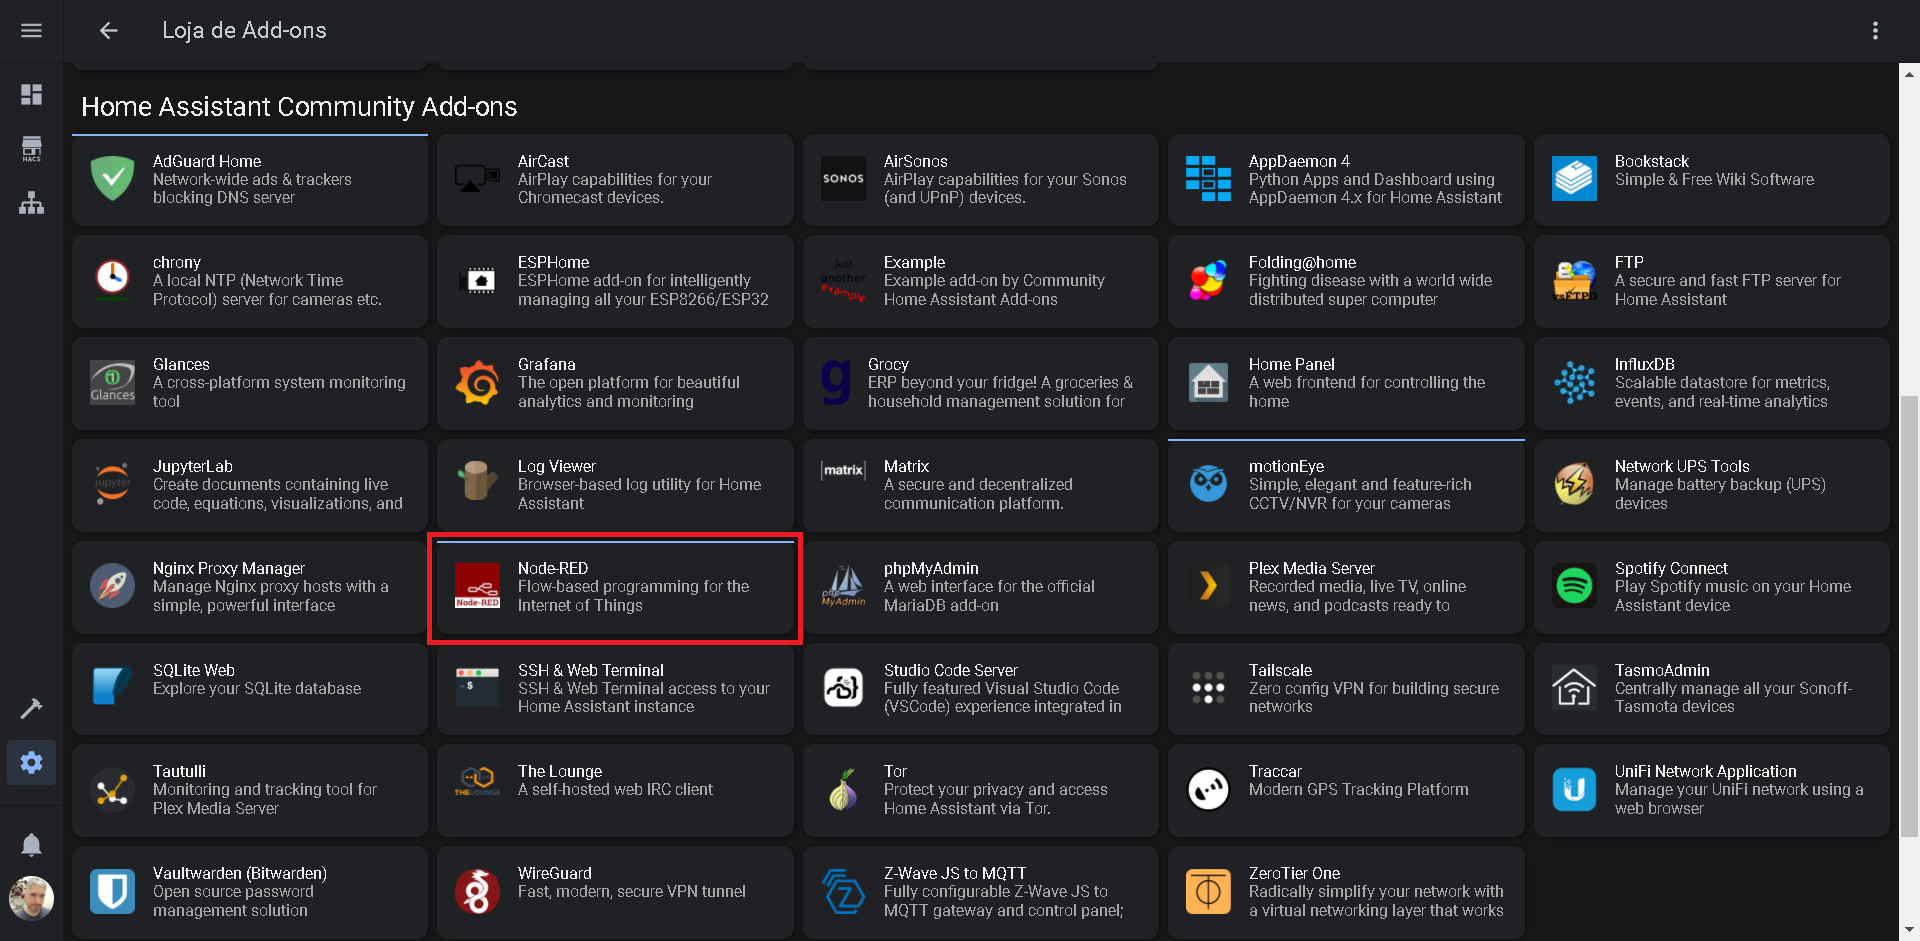The width and height of the screenshot is (1920, 941).
Task: Click the Folding@home colorful icon
Action: pyautogui.click(x=1208, y=280)
